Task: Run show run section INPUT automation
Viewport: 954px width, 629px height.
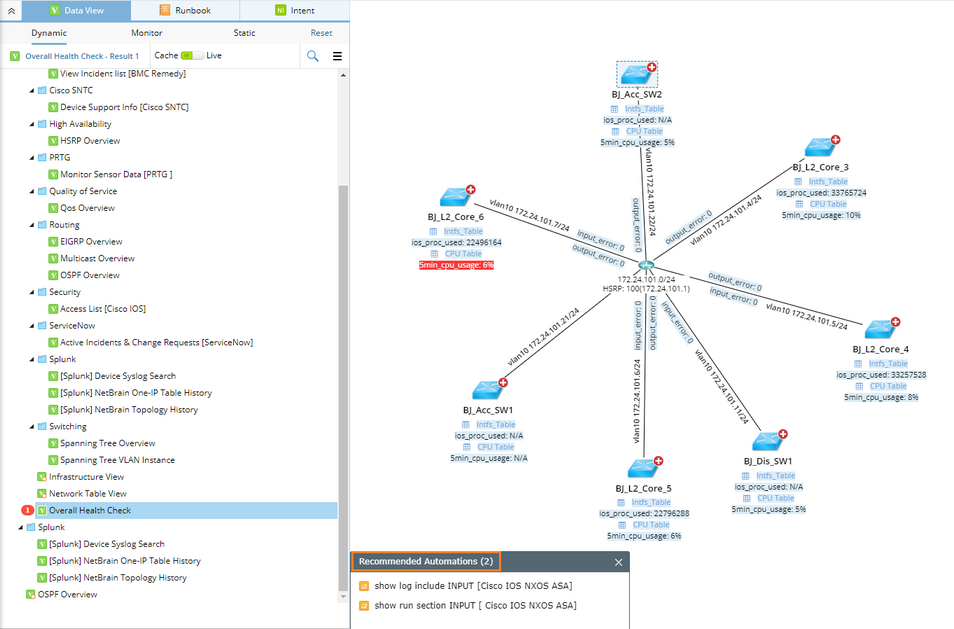Action: (x=475, y=605)
